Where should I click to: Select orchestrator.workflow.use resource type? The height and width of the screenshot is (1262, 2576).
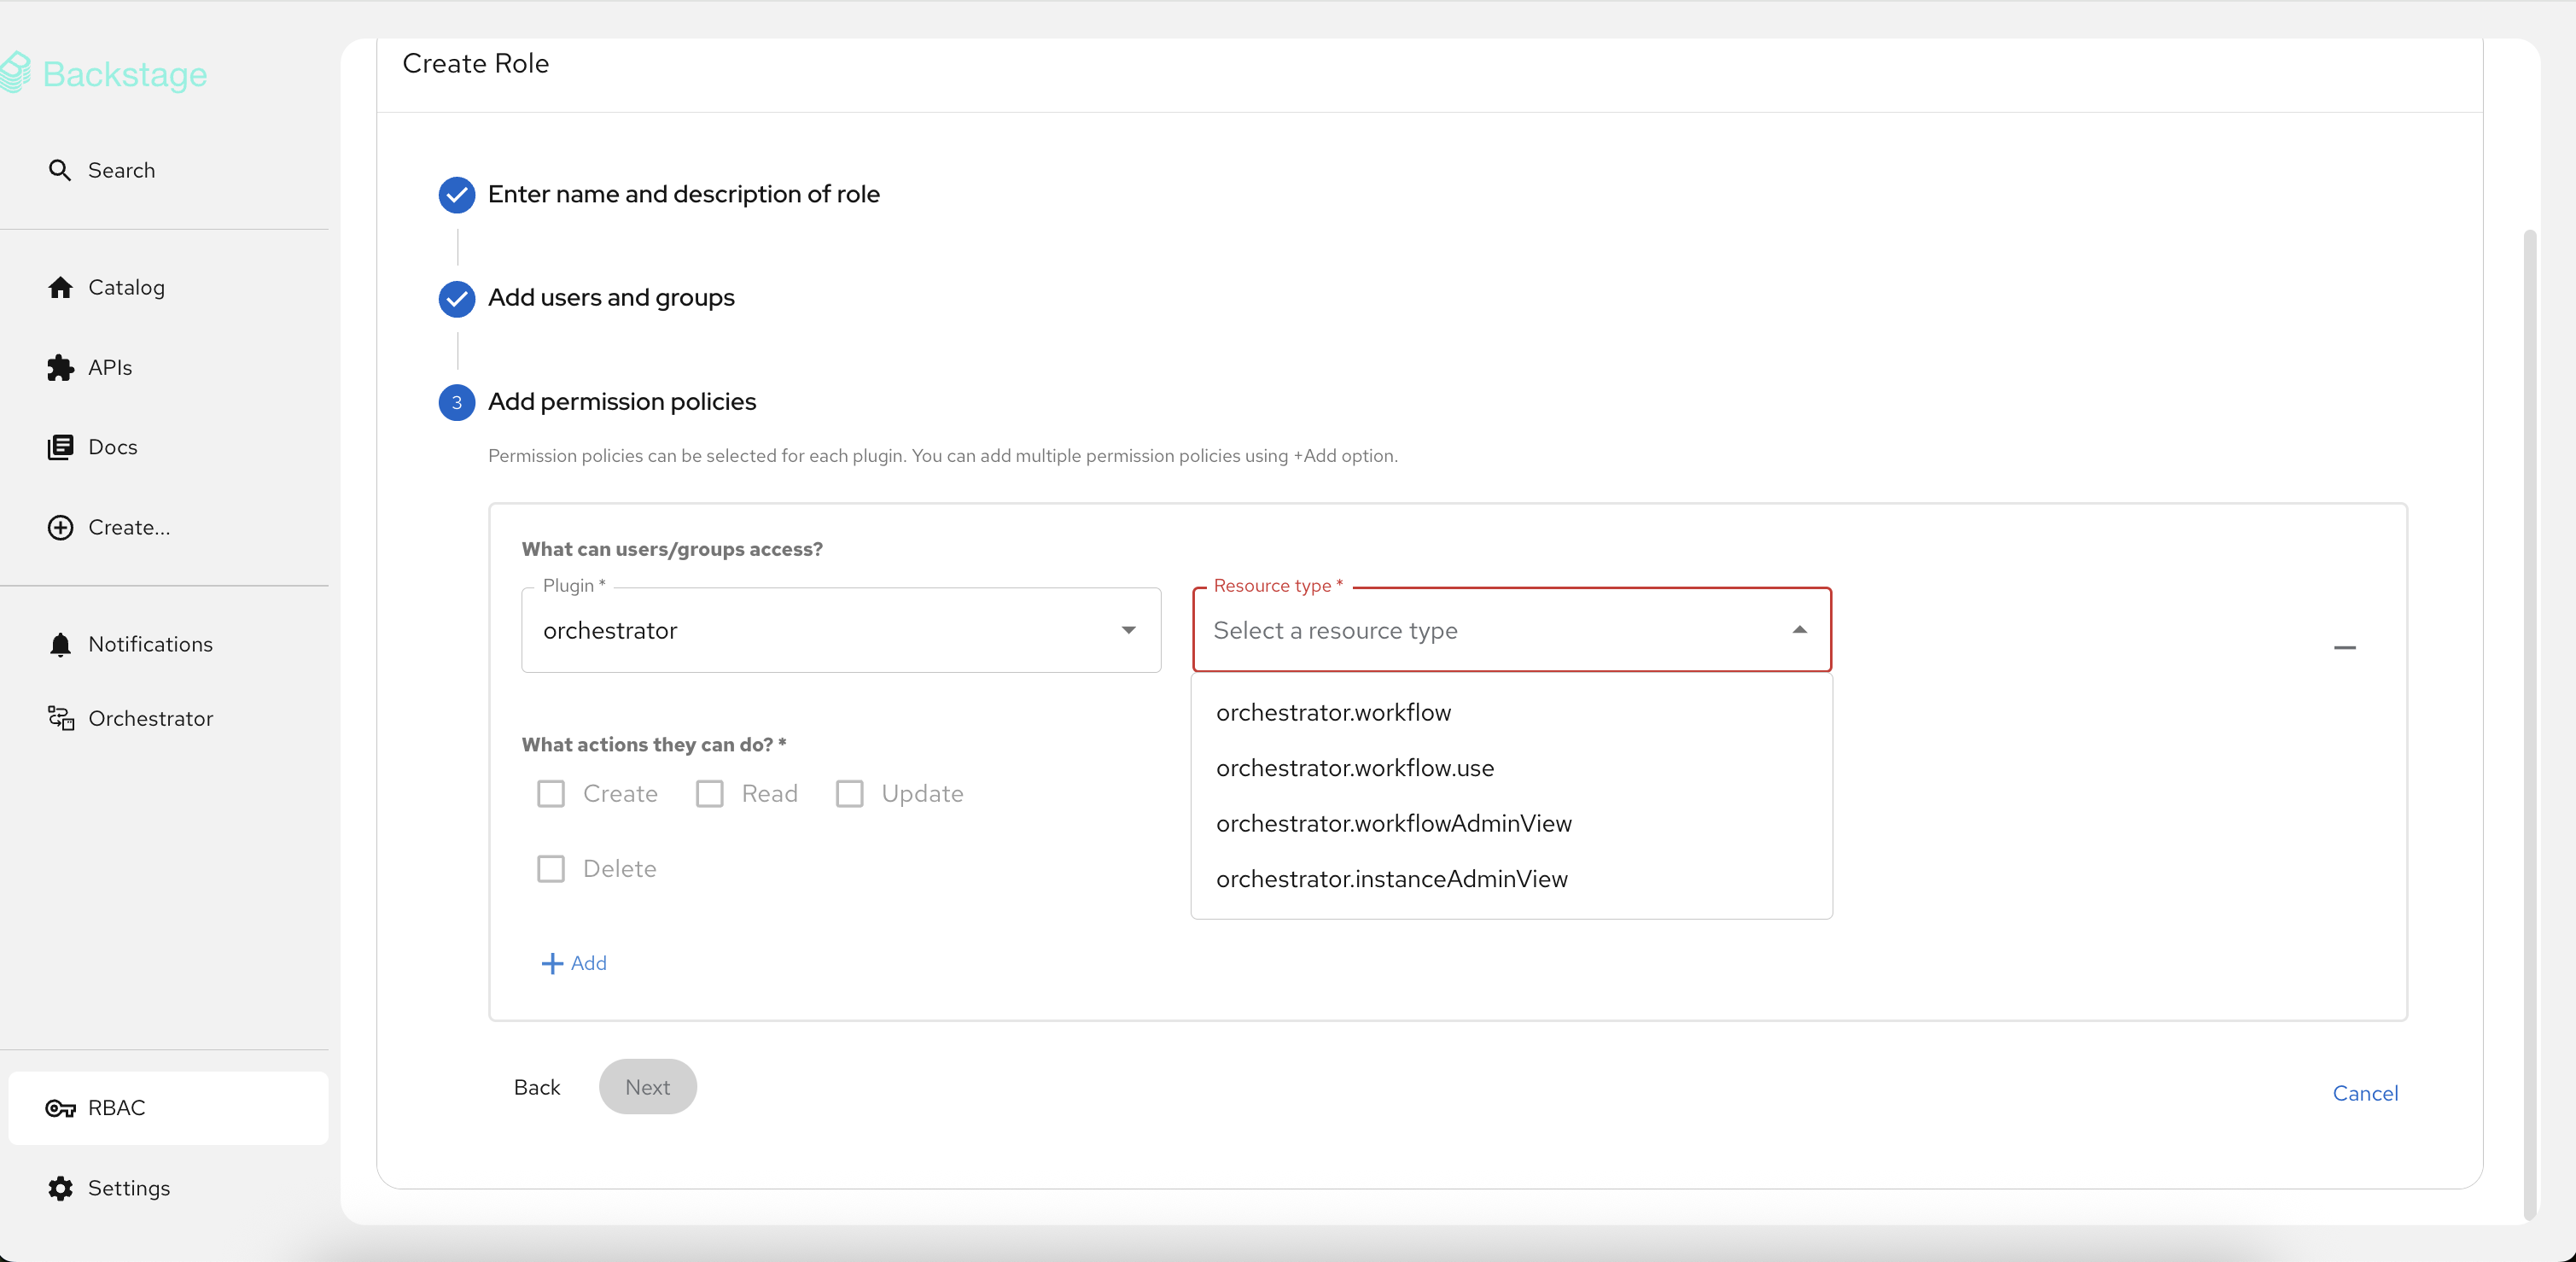click(1355, 768)
